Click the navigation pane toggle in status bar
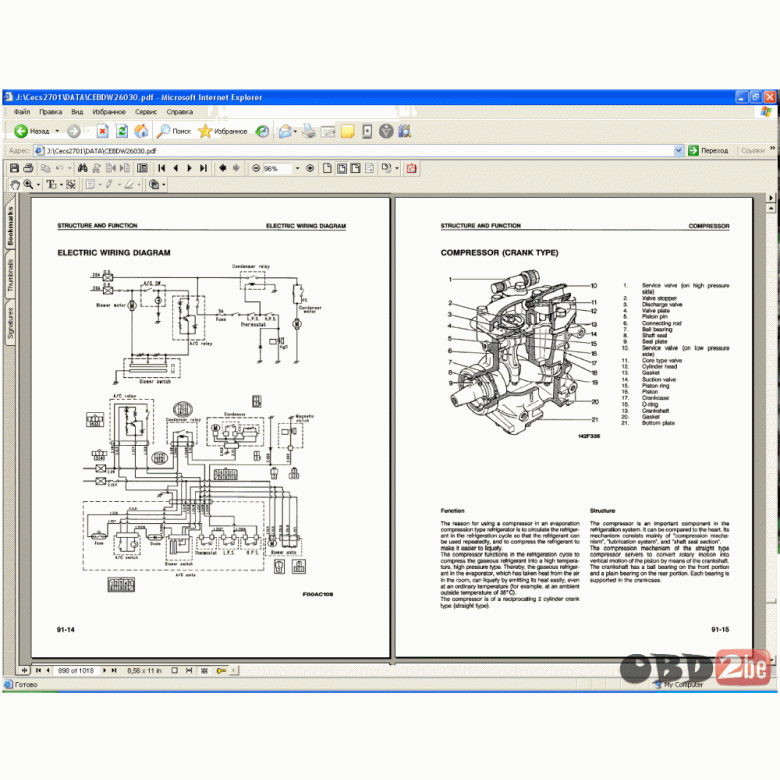The width and height of the screenshot is (780, 780). click(x=24, y=671)
